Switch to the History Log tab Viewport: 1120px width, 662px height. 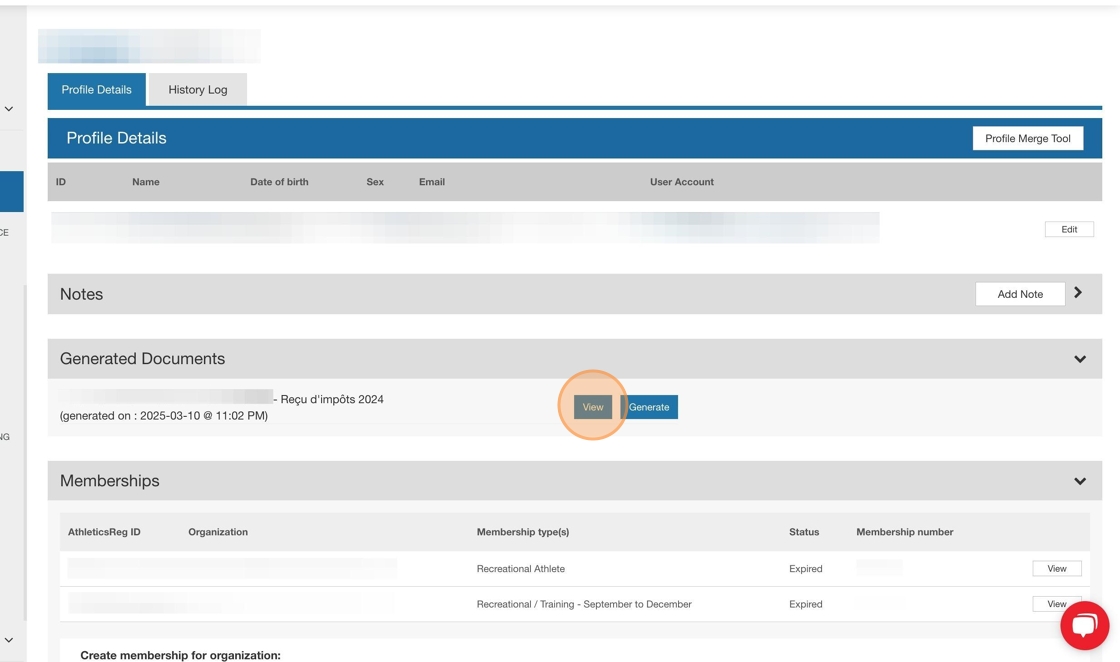click(x=197, y=90)
